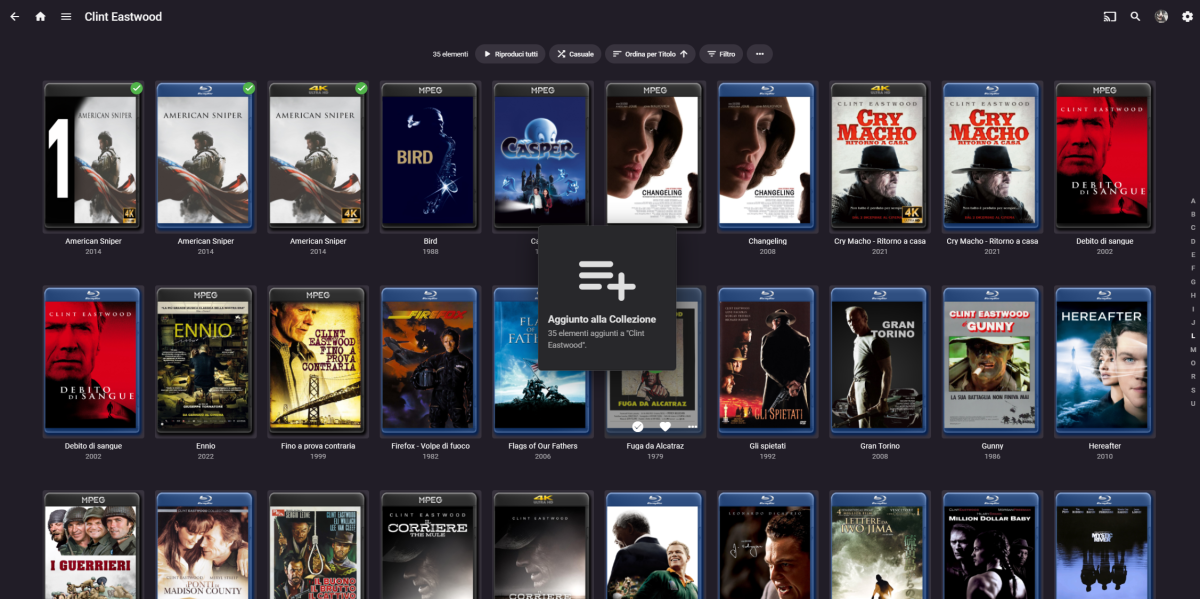Open the I Guerrieri poster
This screenshot has width=1200, height=599.
tap(93, 545)
